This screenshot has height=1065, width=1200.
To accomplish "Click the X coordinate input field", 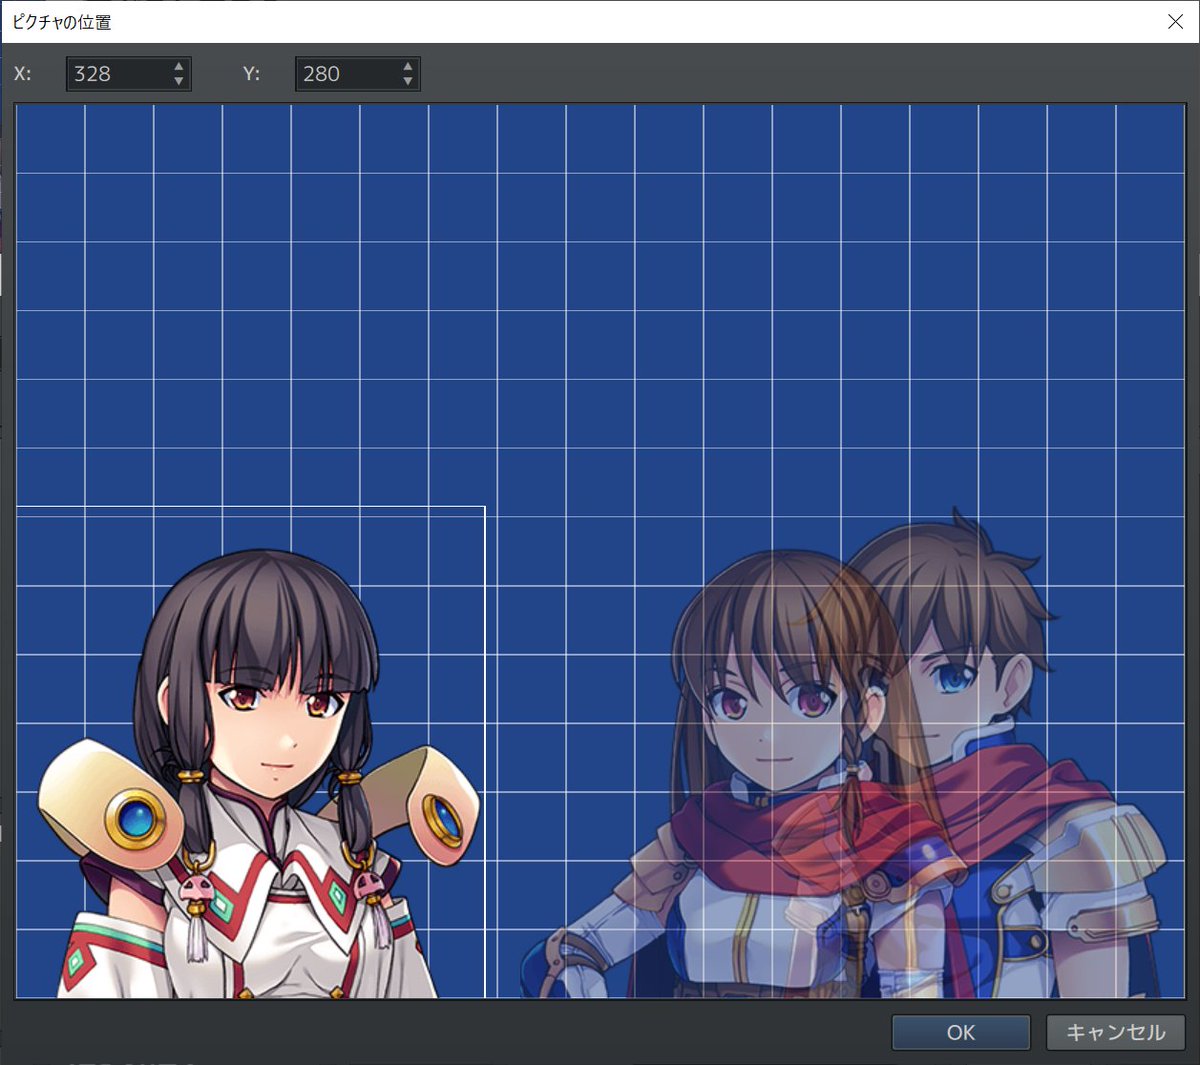I will pyautogui.click(x=128, y=73).
